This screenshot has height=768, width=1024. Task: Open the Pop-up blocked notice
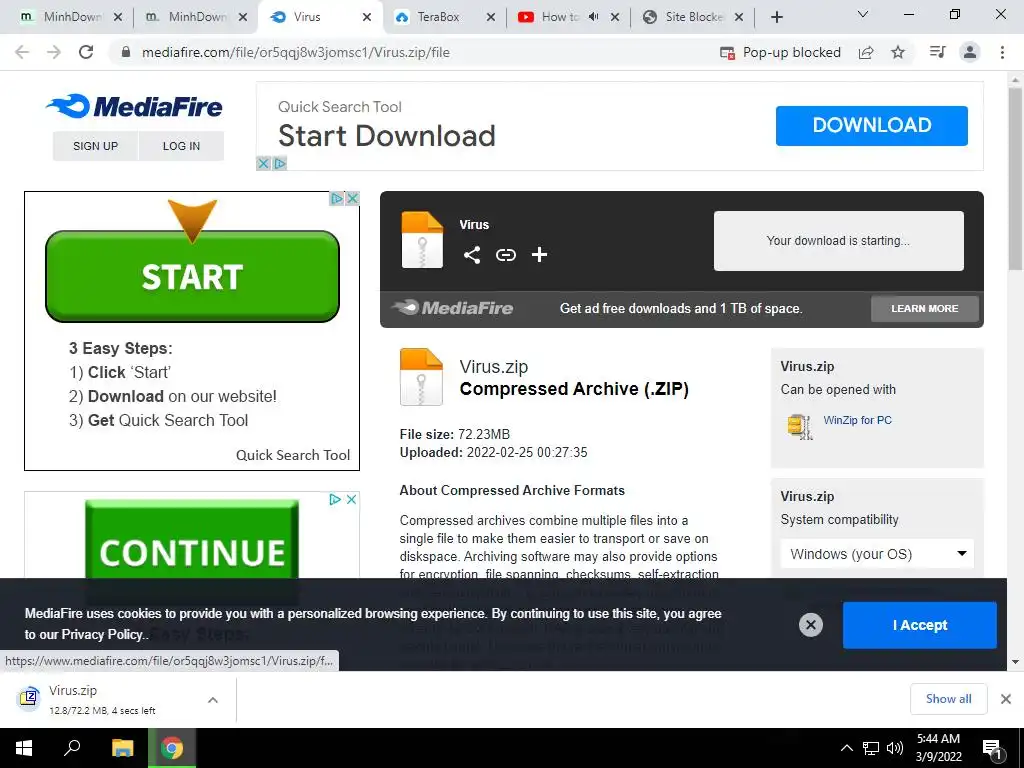pyautogui.click(x=780, y=52)
